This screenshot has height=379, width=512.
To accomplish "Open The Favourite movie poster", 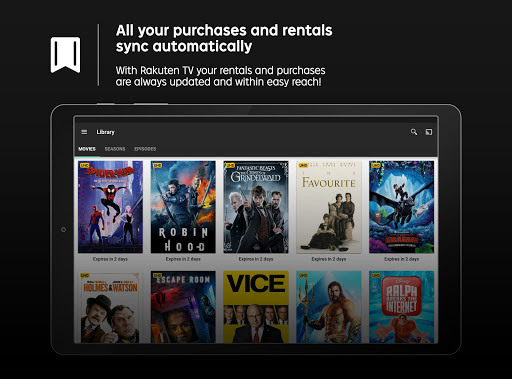I will pyautogui.click(x=329, y=207).
